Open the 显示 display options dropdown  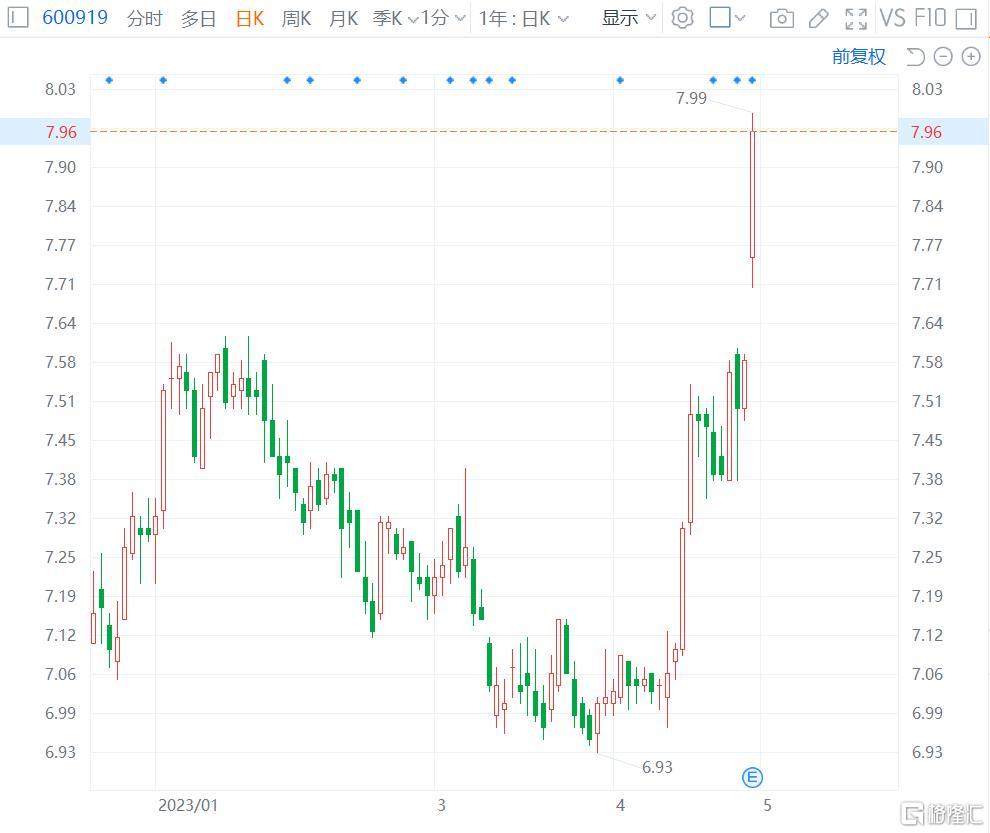(629, 18)
